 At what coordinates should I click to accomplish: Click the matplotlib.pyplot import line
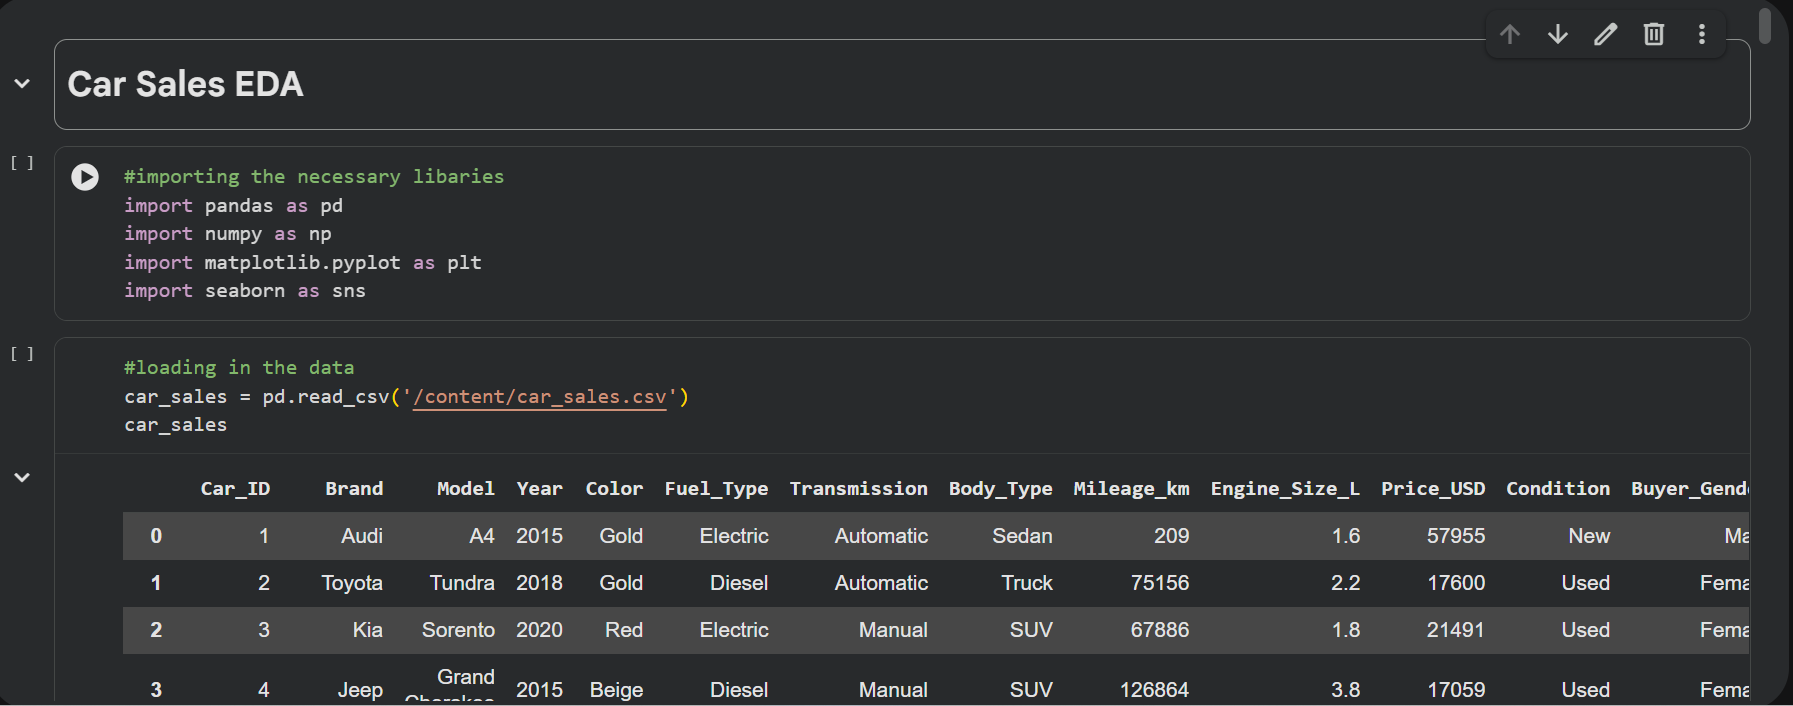click(303, 263)
